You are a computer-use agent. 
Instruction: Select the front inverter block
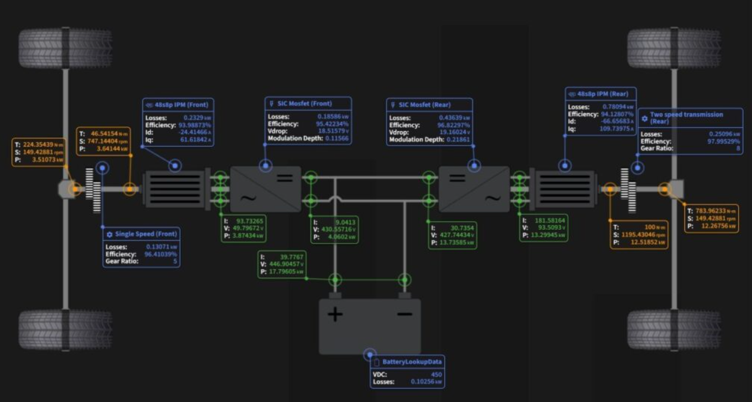(266, 189)
